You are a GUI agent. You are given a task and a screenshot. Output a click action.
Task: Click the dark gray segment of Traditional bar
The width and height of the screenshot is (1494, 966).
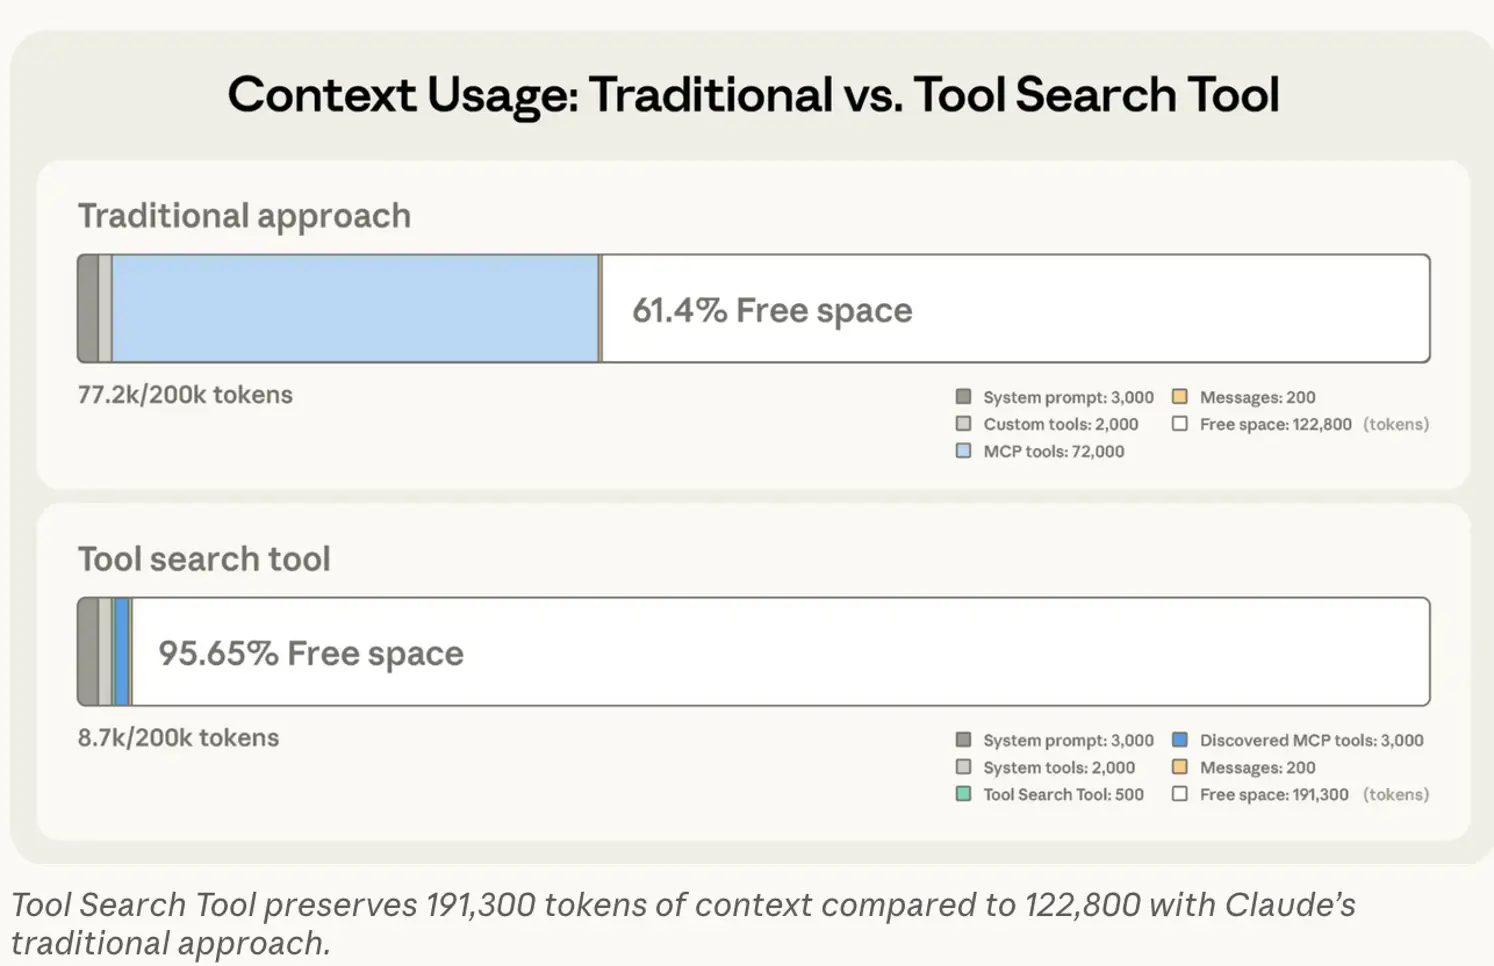point(89,308)
